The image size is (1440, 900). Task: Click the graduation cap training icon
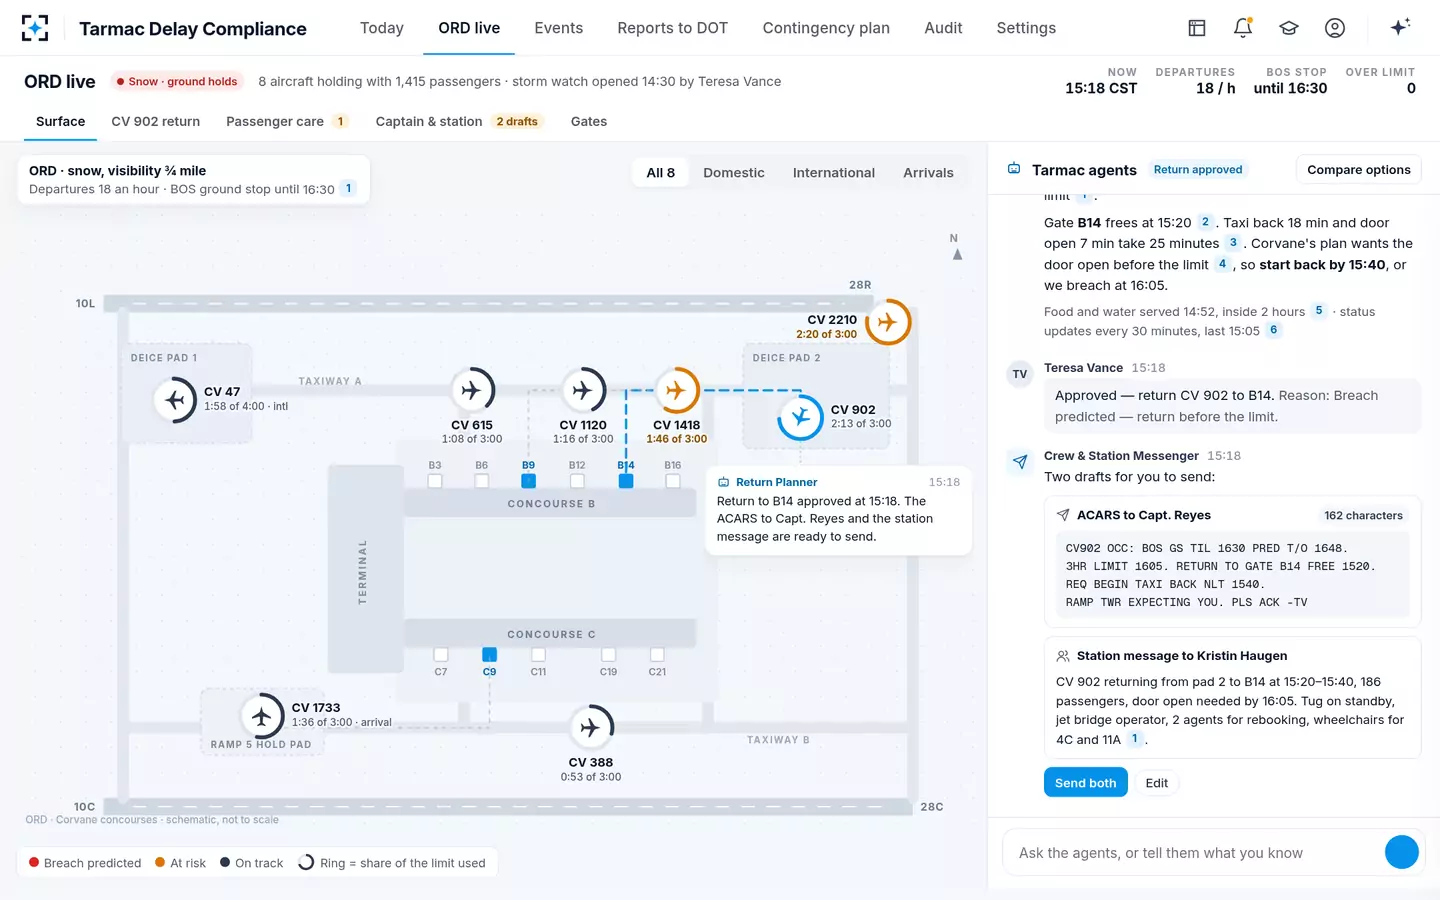coord(1289,28)
